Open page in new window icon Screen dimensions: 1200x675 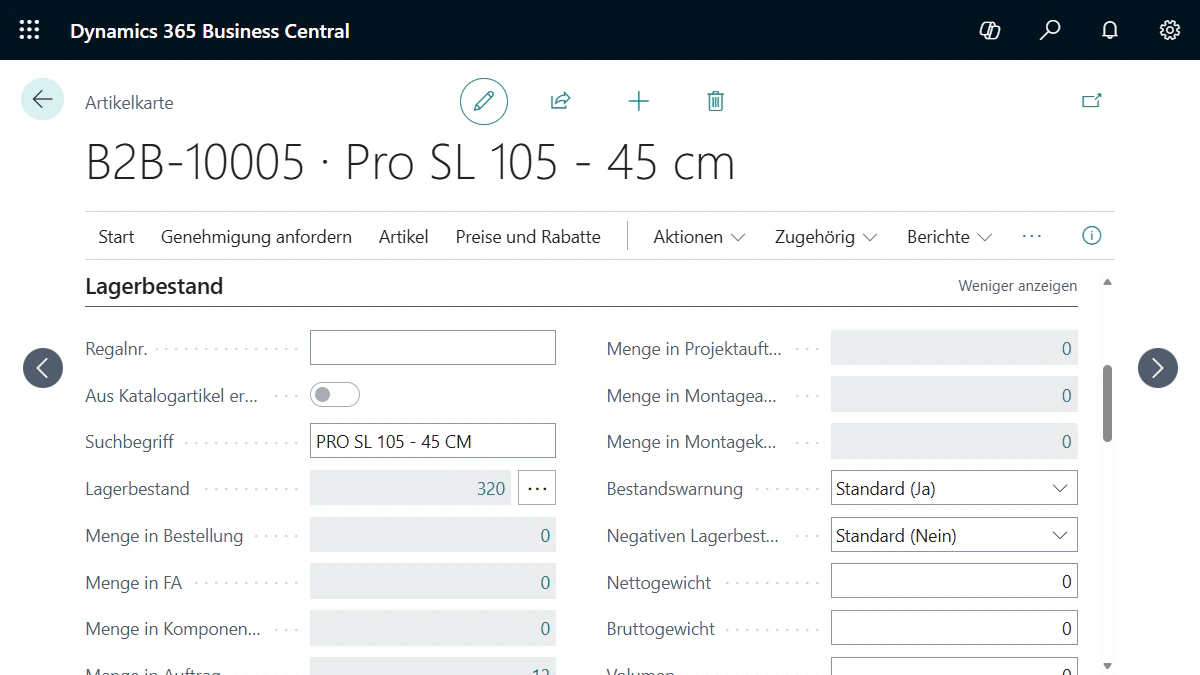(x=1092, y=101)
